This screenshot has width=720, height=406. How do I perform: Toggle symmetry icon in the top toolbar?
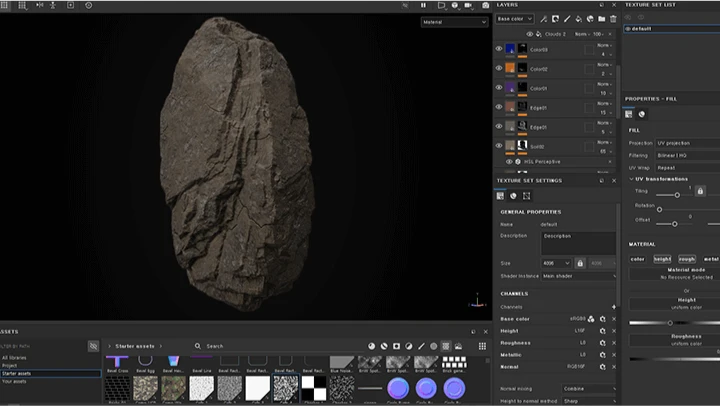40,6
